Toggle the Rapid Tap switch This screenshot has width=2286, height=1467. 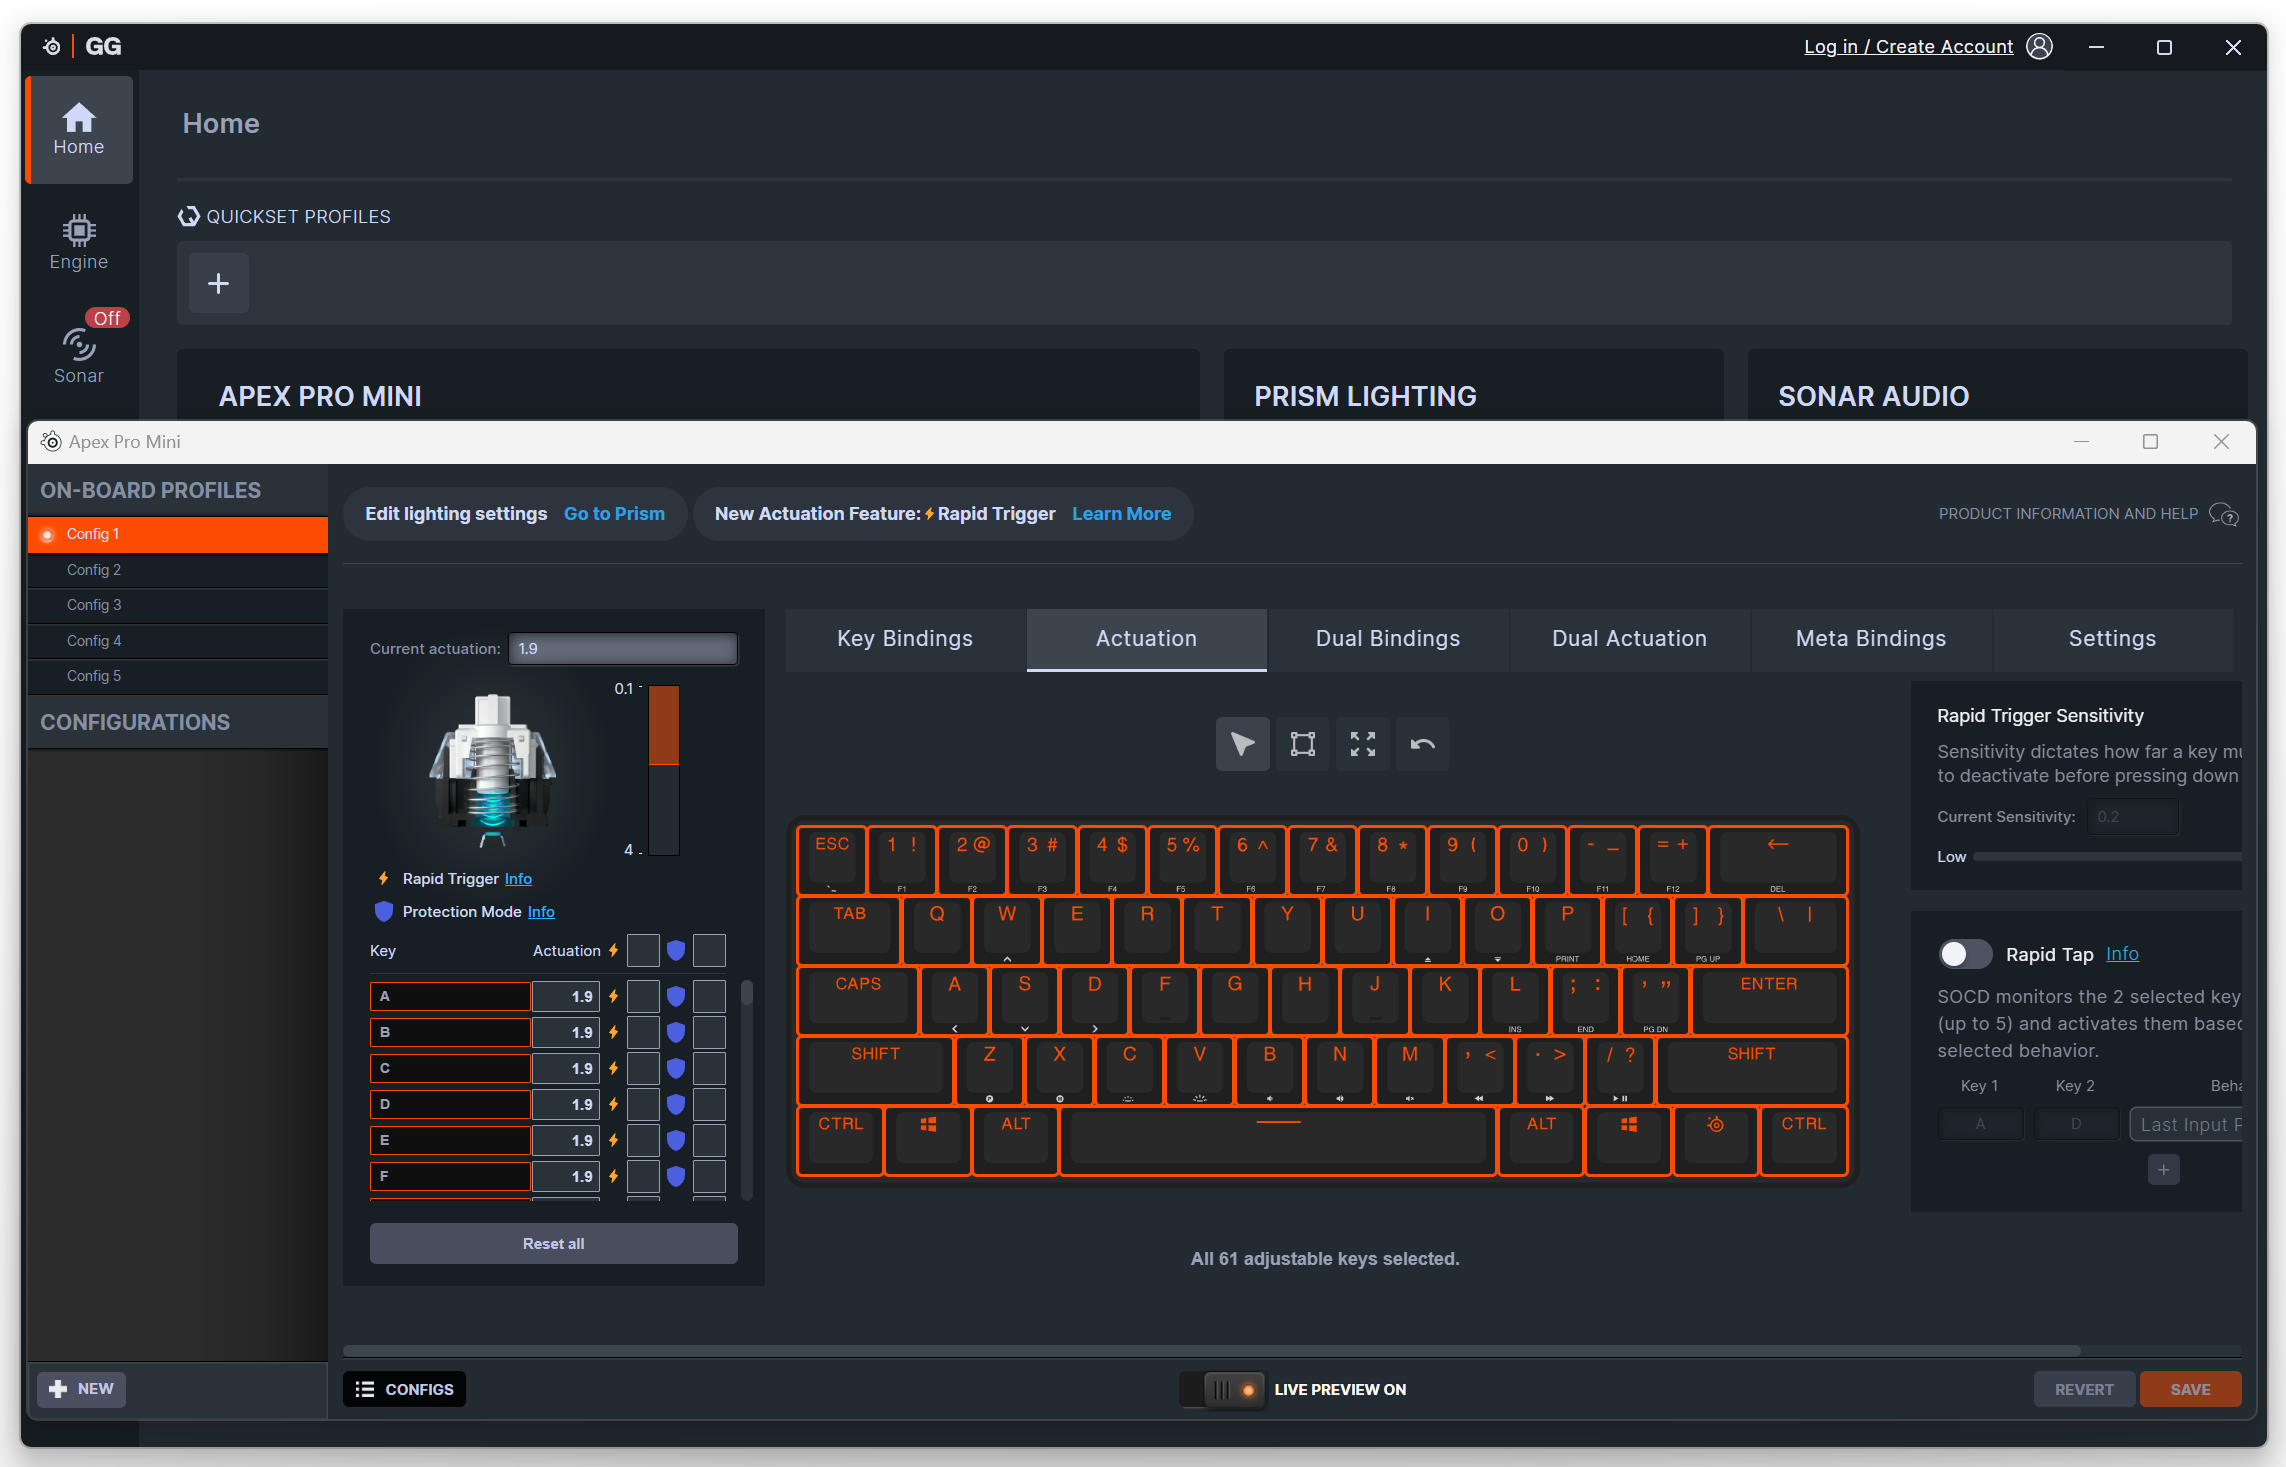pyautogui.click(x=1965, y=954)
